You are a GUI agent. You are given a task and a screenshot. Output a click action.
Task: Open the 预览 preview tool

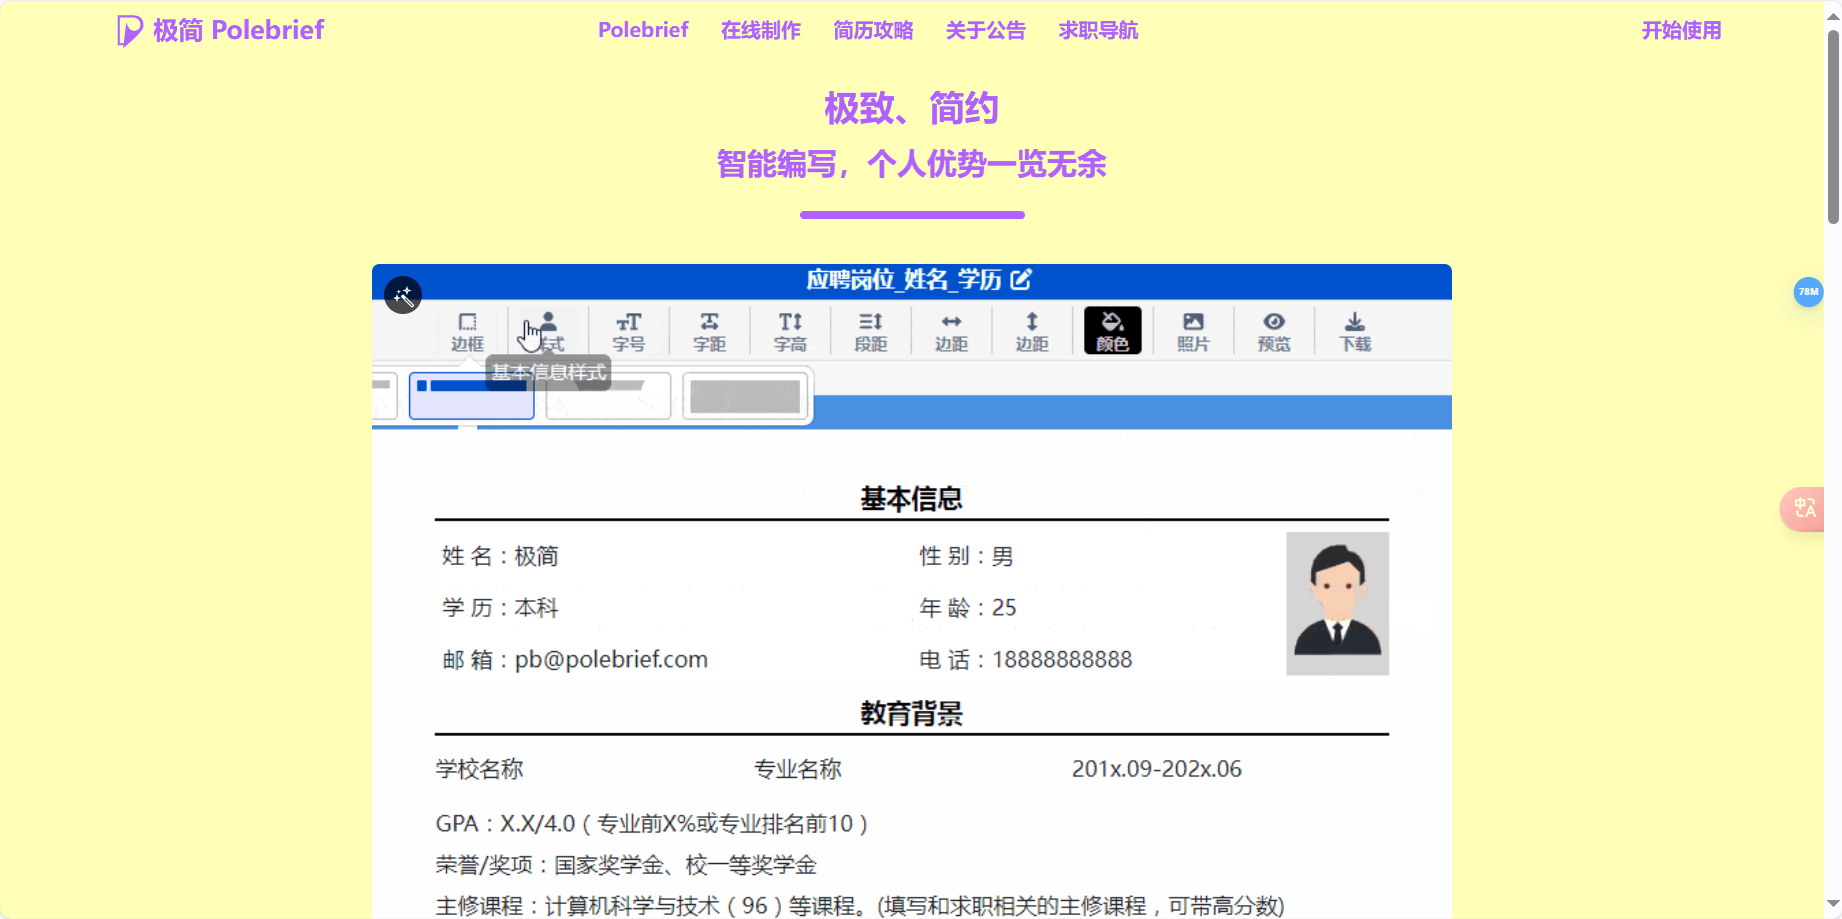(1274, 330)
